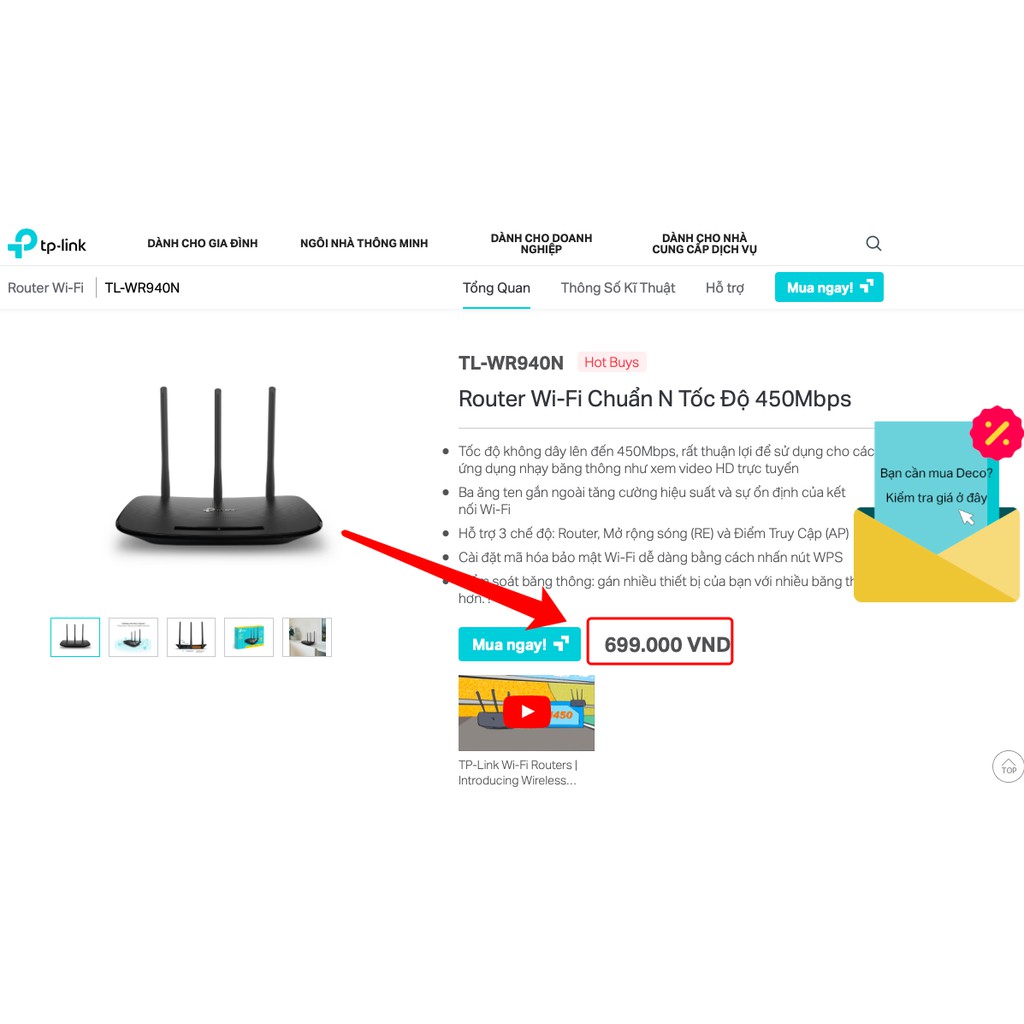Open the Dành Cho Gia Đình menu
1024x1024 pixels.
[x=202, y=244]
